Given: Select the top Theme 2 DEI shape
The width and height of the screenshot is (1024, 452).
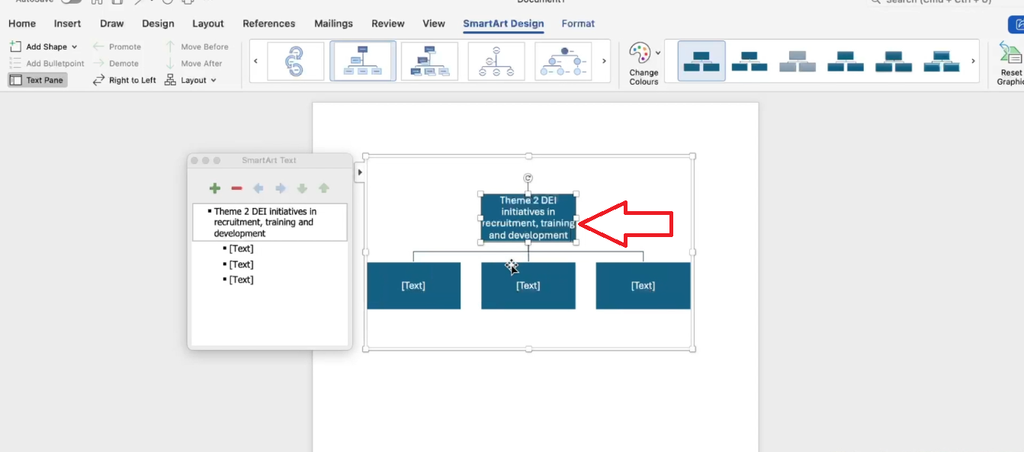Looking at the screenshot, I should tap(528, 218).
